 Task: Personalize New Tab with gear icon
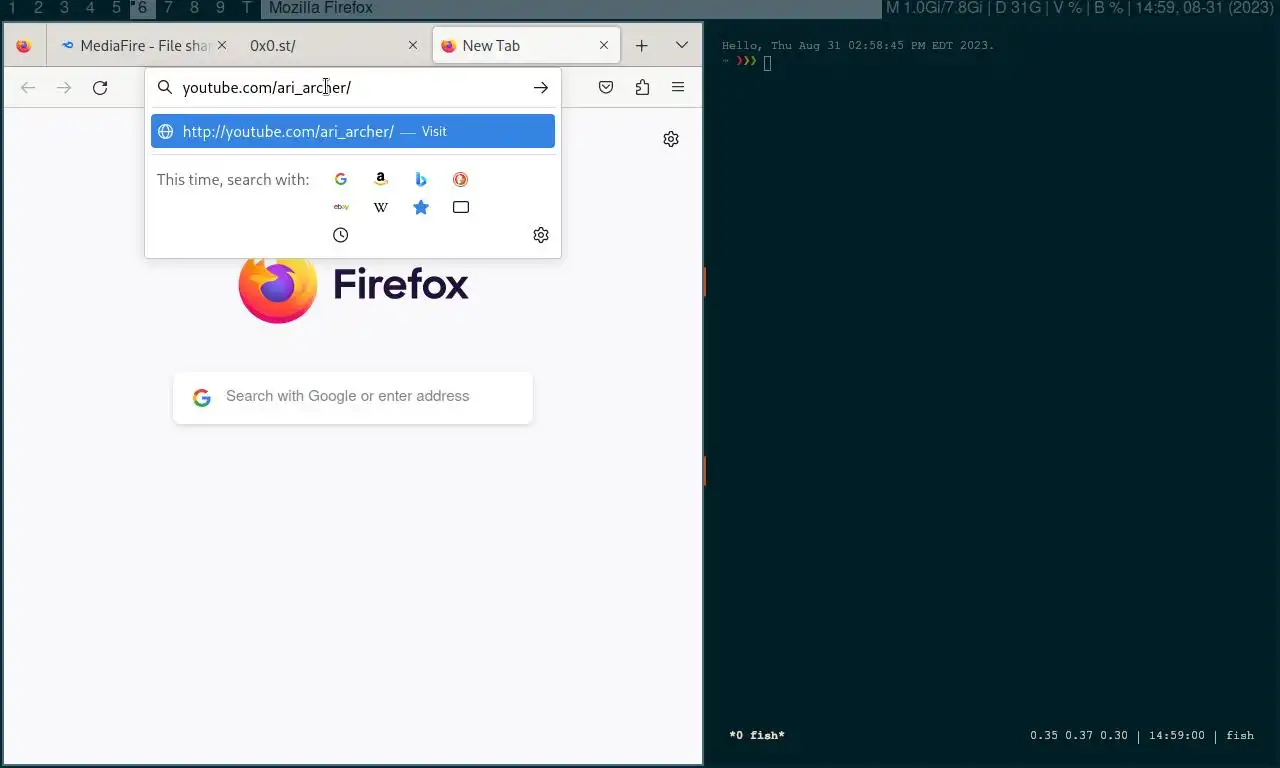pyautogui.click(x=671, y=139)
